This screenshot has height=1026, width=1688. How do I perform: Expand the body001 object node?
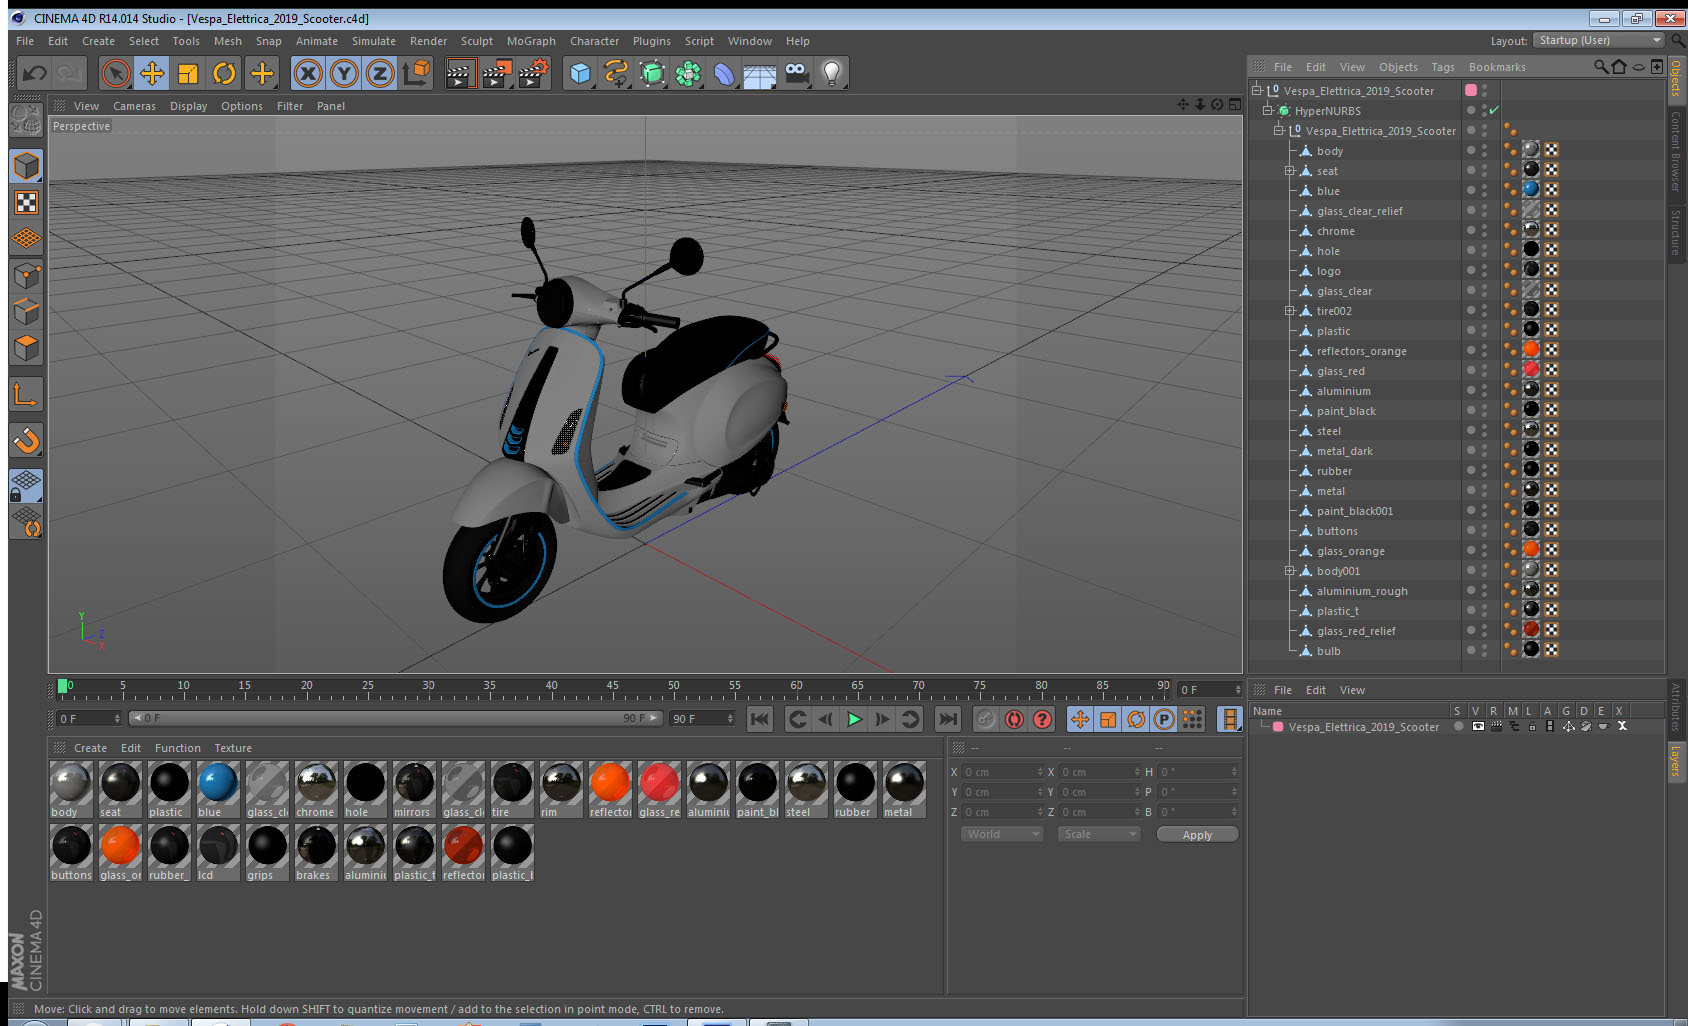[1290, 571]
